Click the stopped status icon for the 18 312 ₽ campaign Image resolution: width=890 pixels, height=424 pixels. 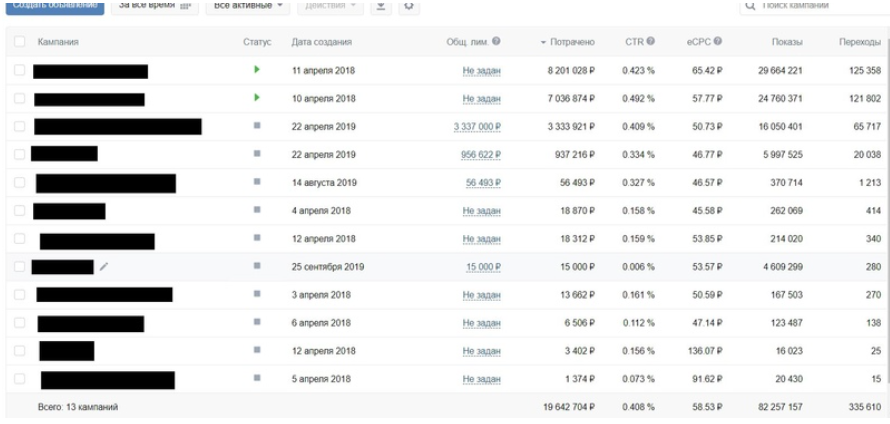coord(257,237)
